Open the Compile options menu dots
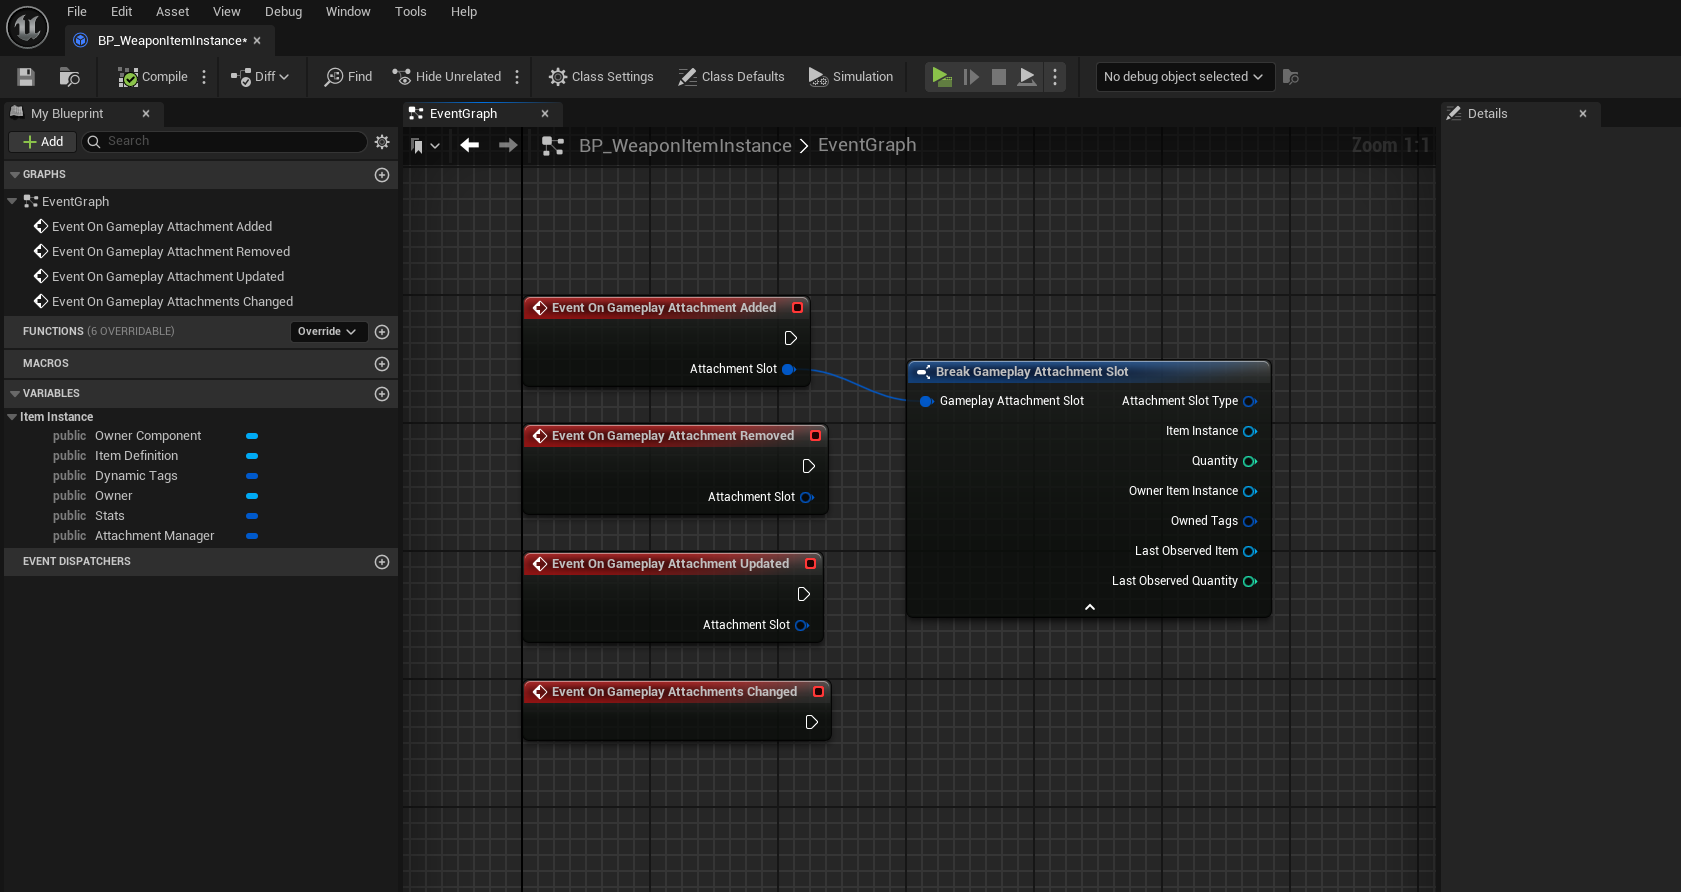This screenshot has height=892, width=1681. (204, 77)
